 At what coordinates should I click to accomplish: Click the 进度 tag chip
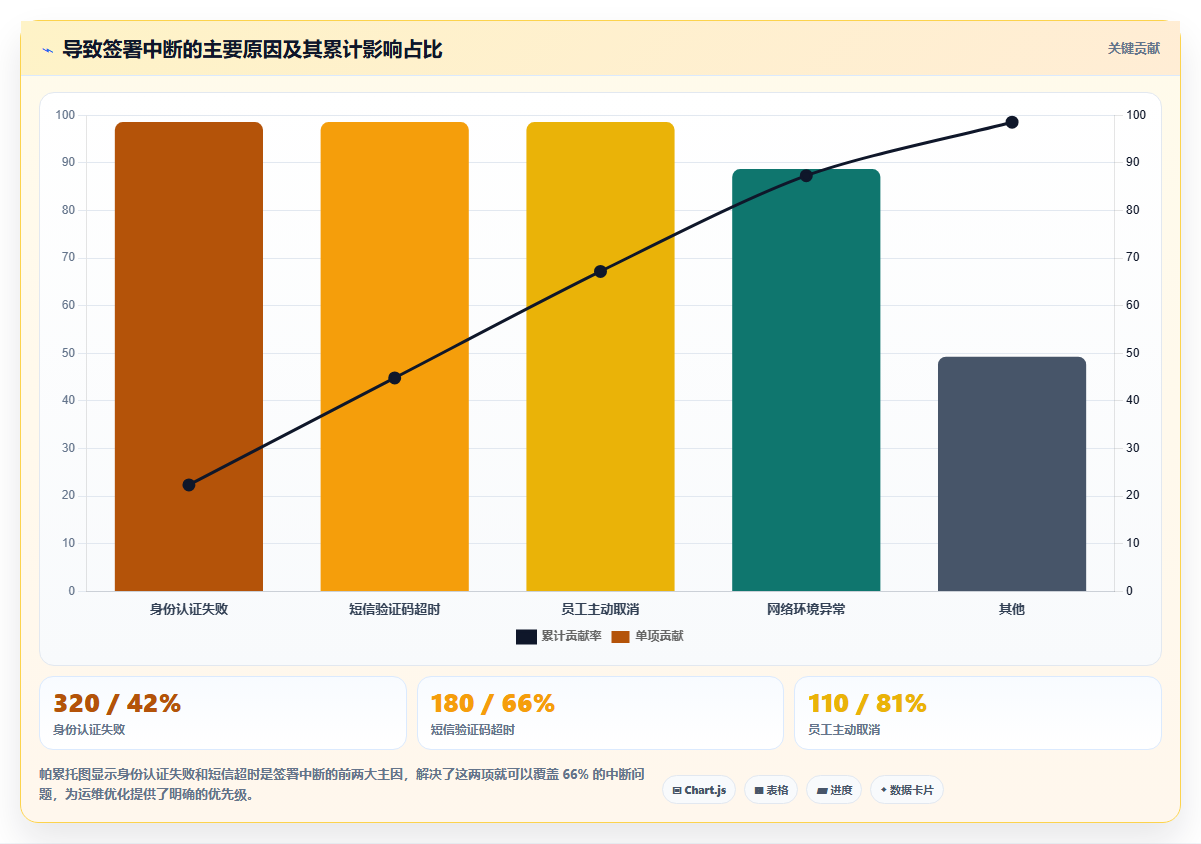coord(834,790)
